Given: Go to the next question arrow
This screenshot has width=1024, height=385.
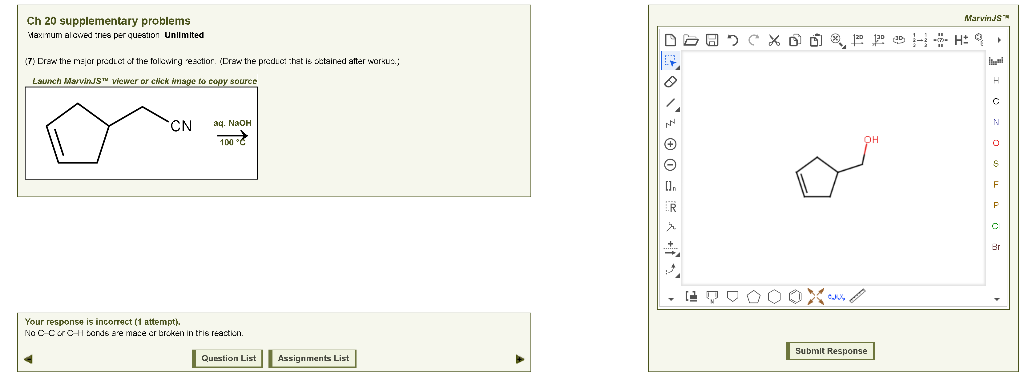Looking at the screenshot, I should point(520,359).
